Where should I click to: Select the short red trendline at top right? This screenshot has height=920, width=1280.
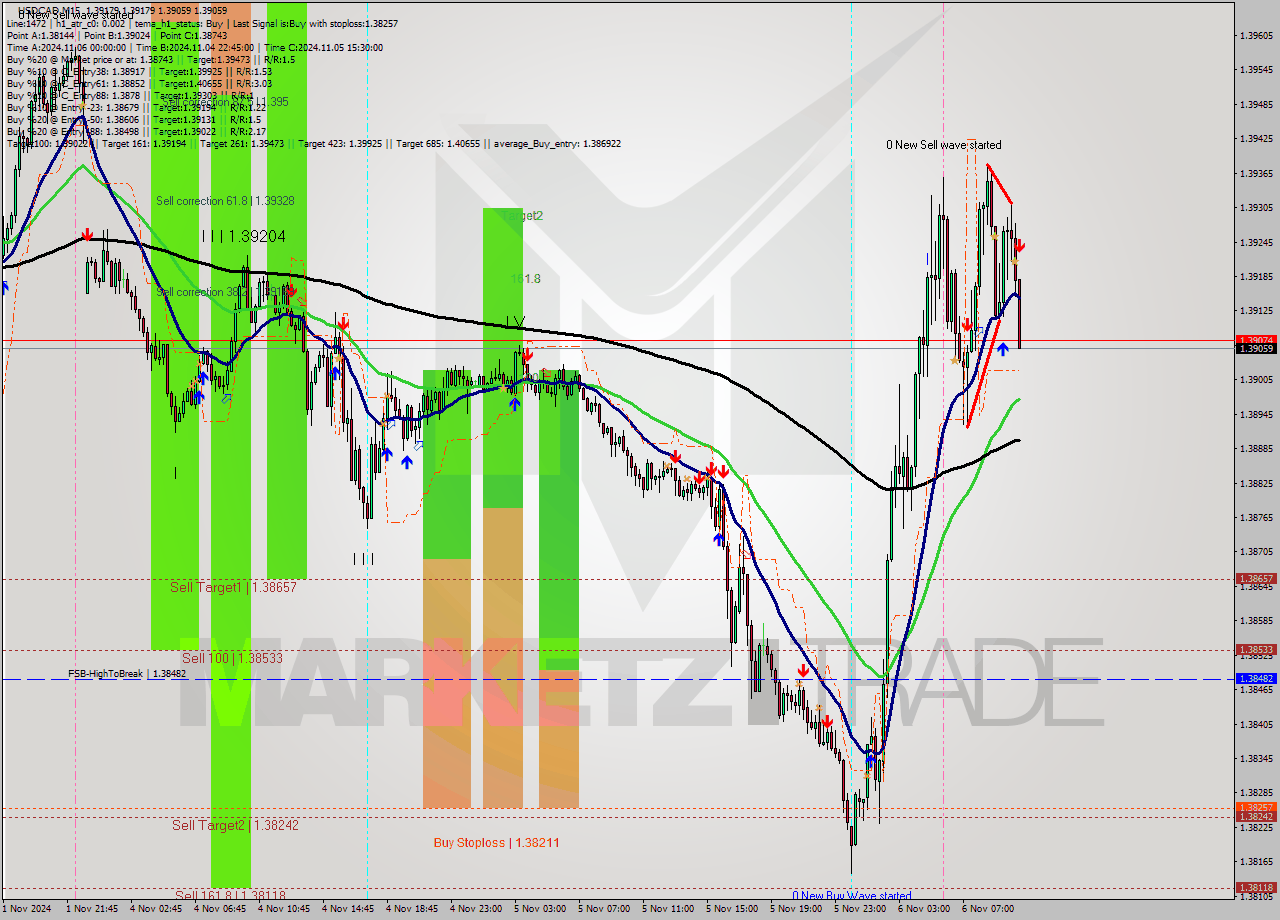coord(1000,184)
